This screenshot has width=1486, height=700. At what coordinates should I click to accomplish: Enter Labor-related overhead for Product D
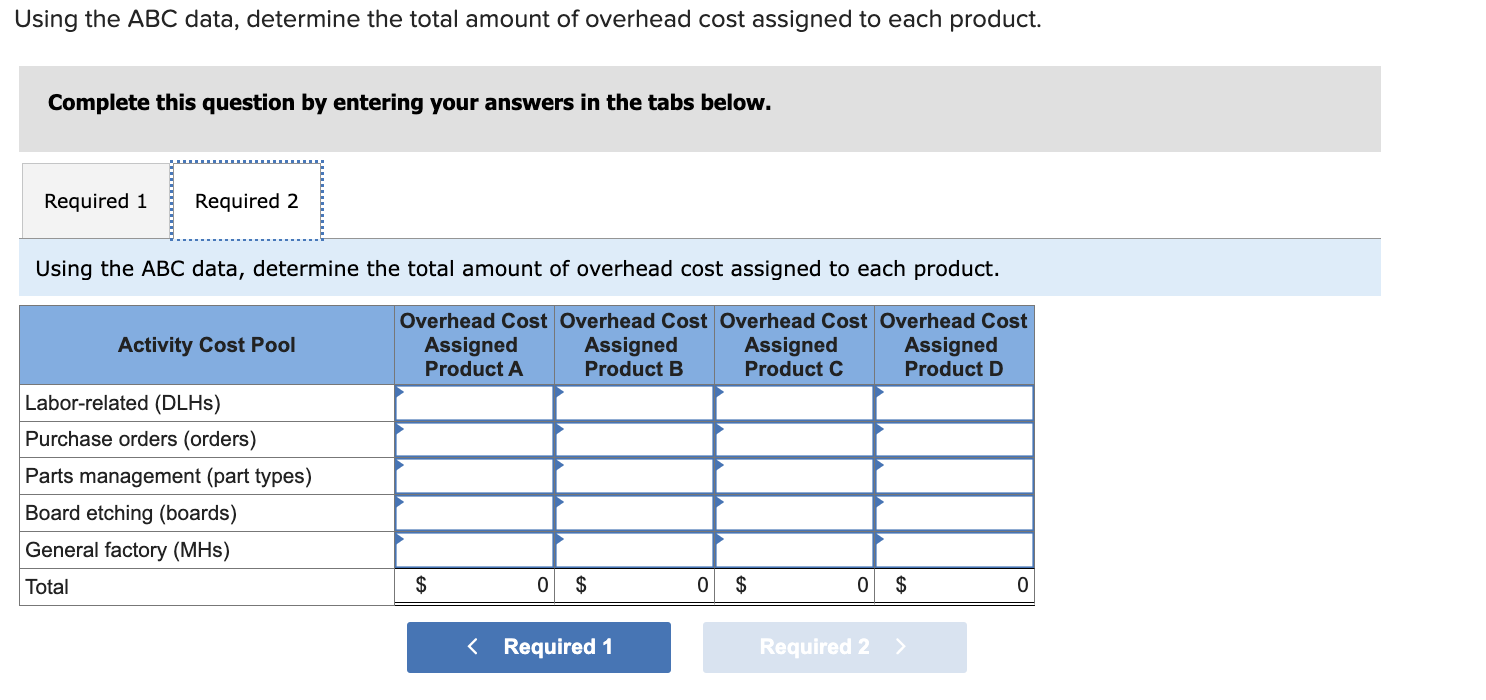[x=954, y=402]
